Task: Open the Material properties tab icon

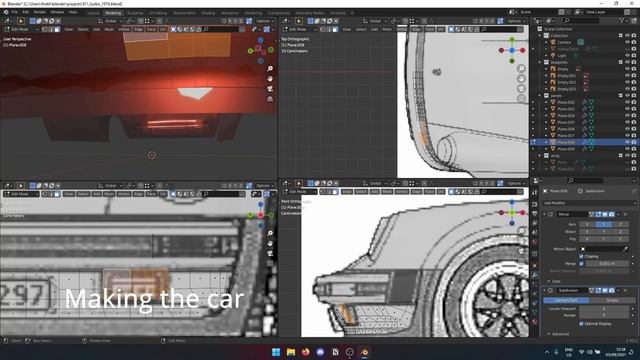Action: pyautogui.click(x=534, y=322)
